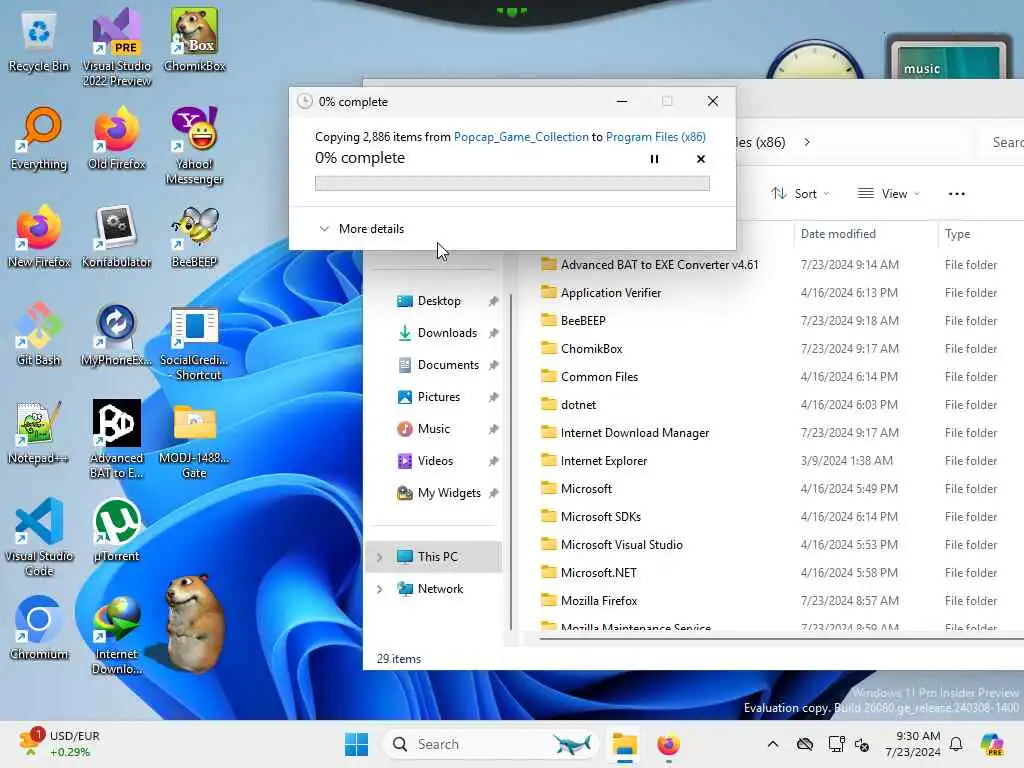Pause the file copy operation
Viewport: 1024px width, 768px height.
[654, 159]
